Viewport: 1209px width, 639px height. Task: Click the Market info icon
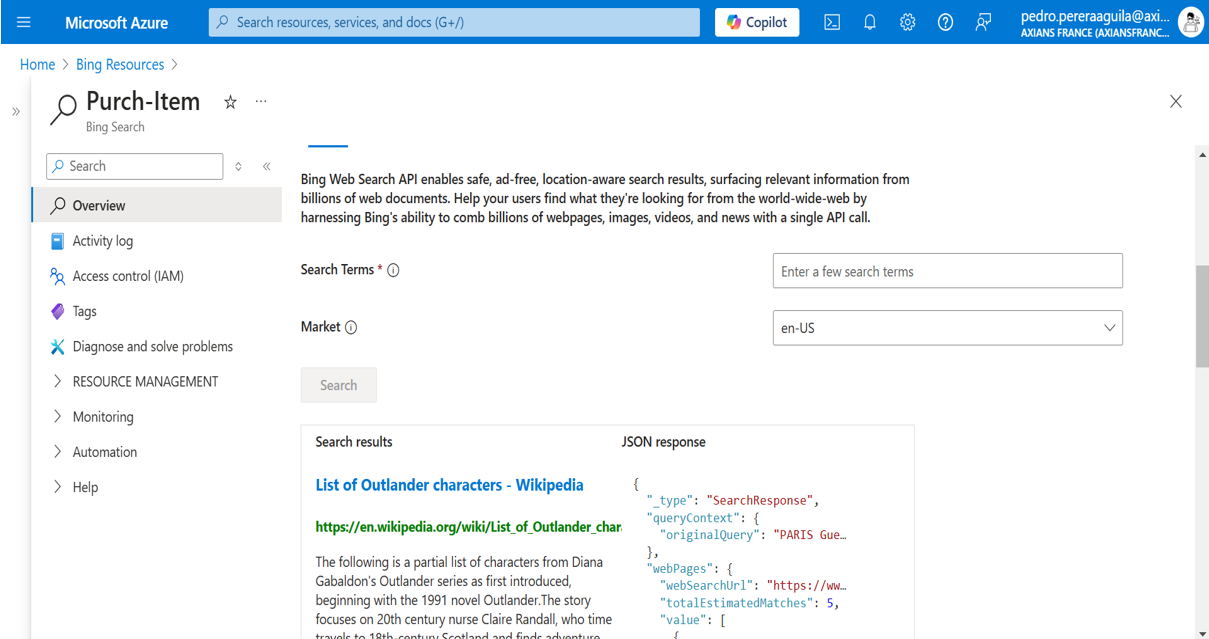pyautogui.click(x=351, y=327)
